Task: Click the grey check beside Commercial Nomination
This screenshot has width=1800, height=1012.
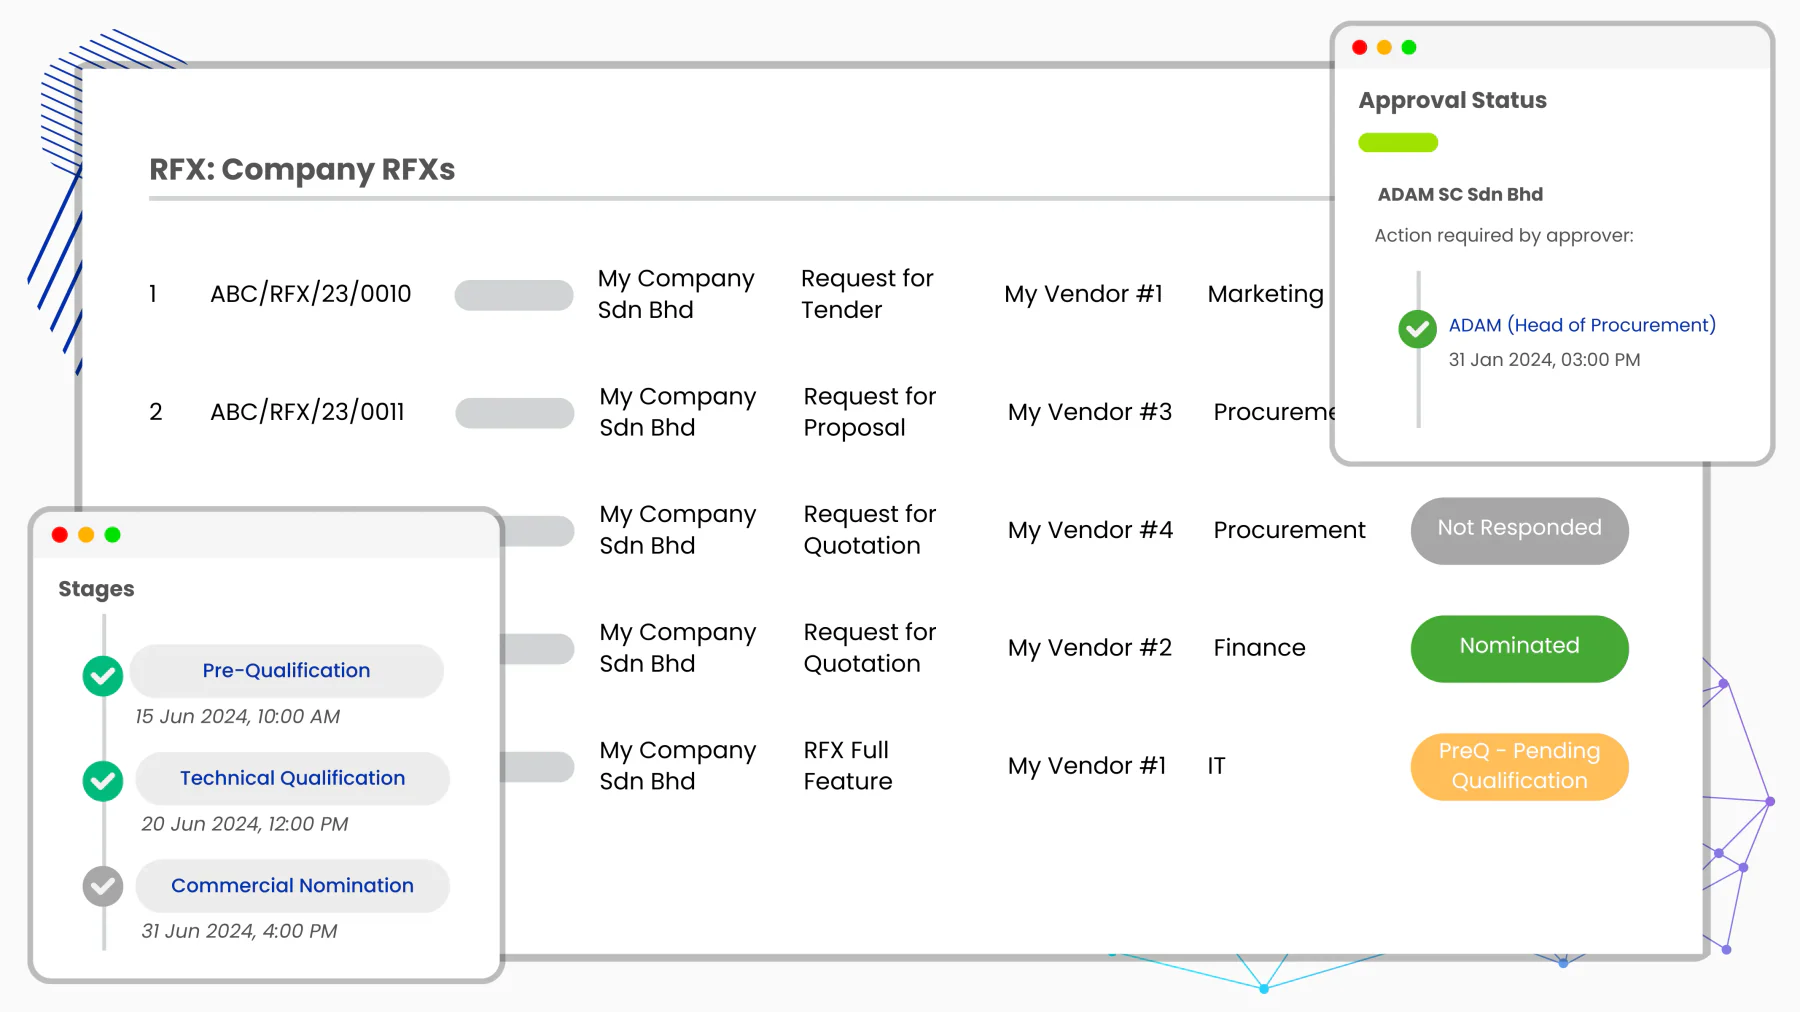Action: click(103, 886)
